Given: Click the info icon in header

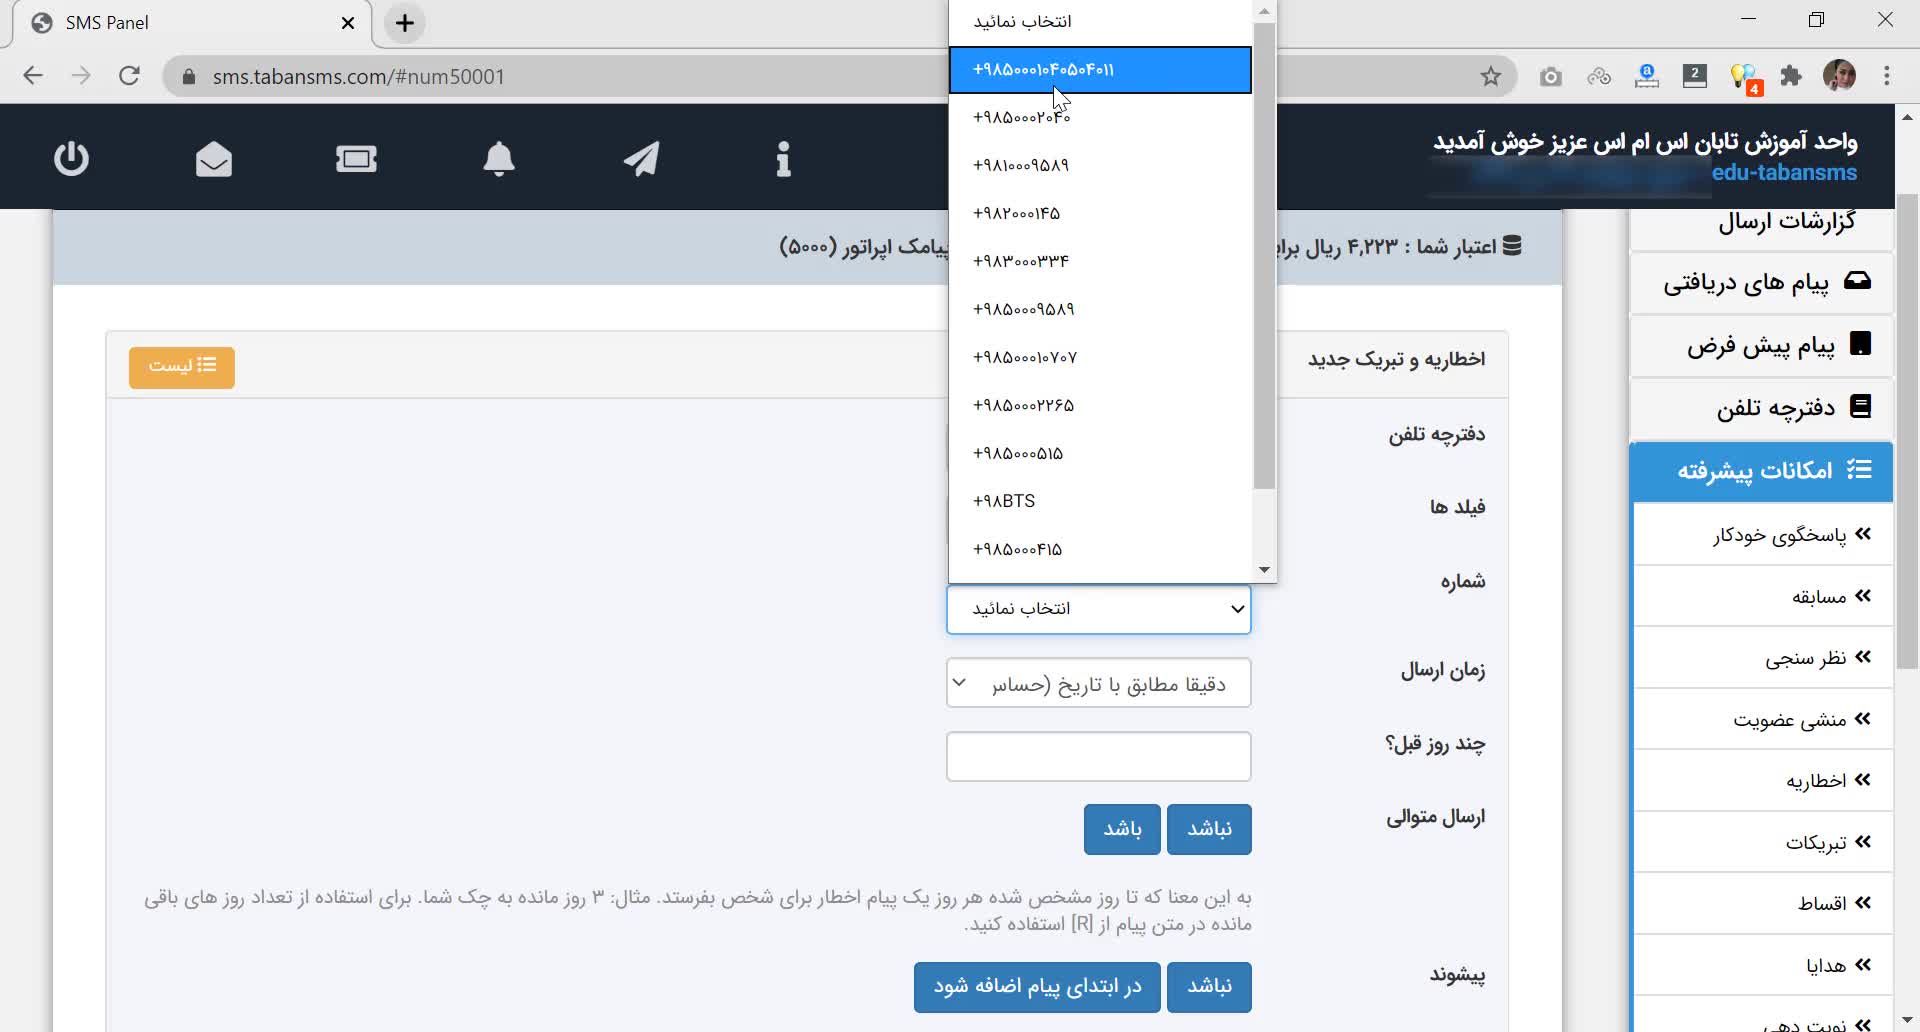Looking at the screenshot, I should pos(783,159).
